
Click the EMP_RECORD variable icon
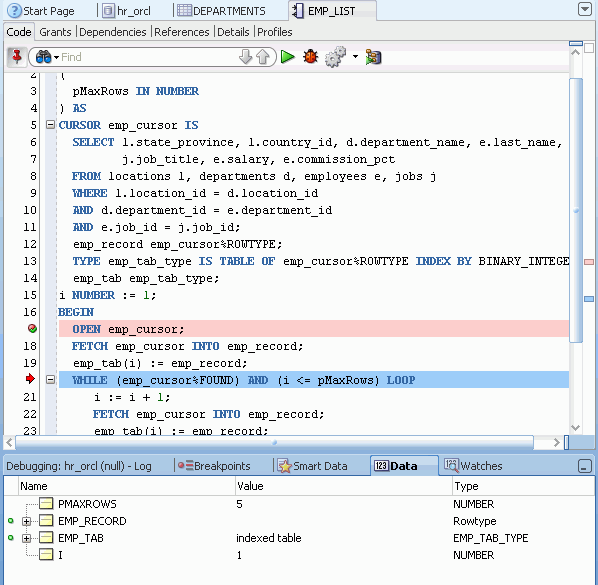(x=46, y=521)
